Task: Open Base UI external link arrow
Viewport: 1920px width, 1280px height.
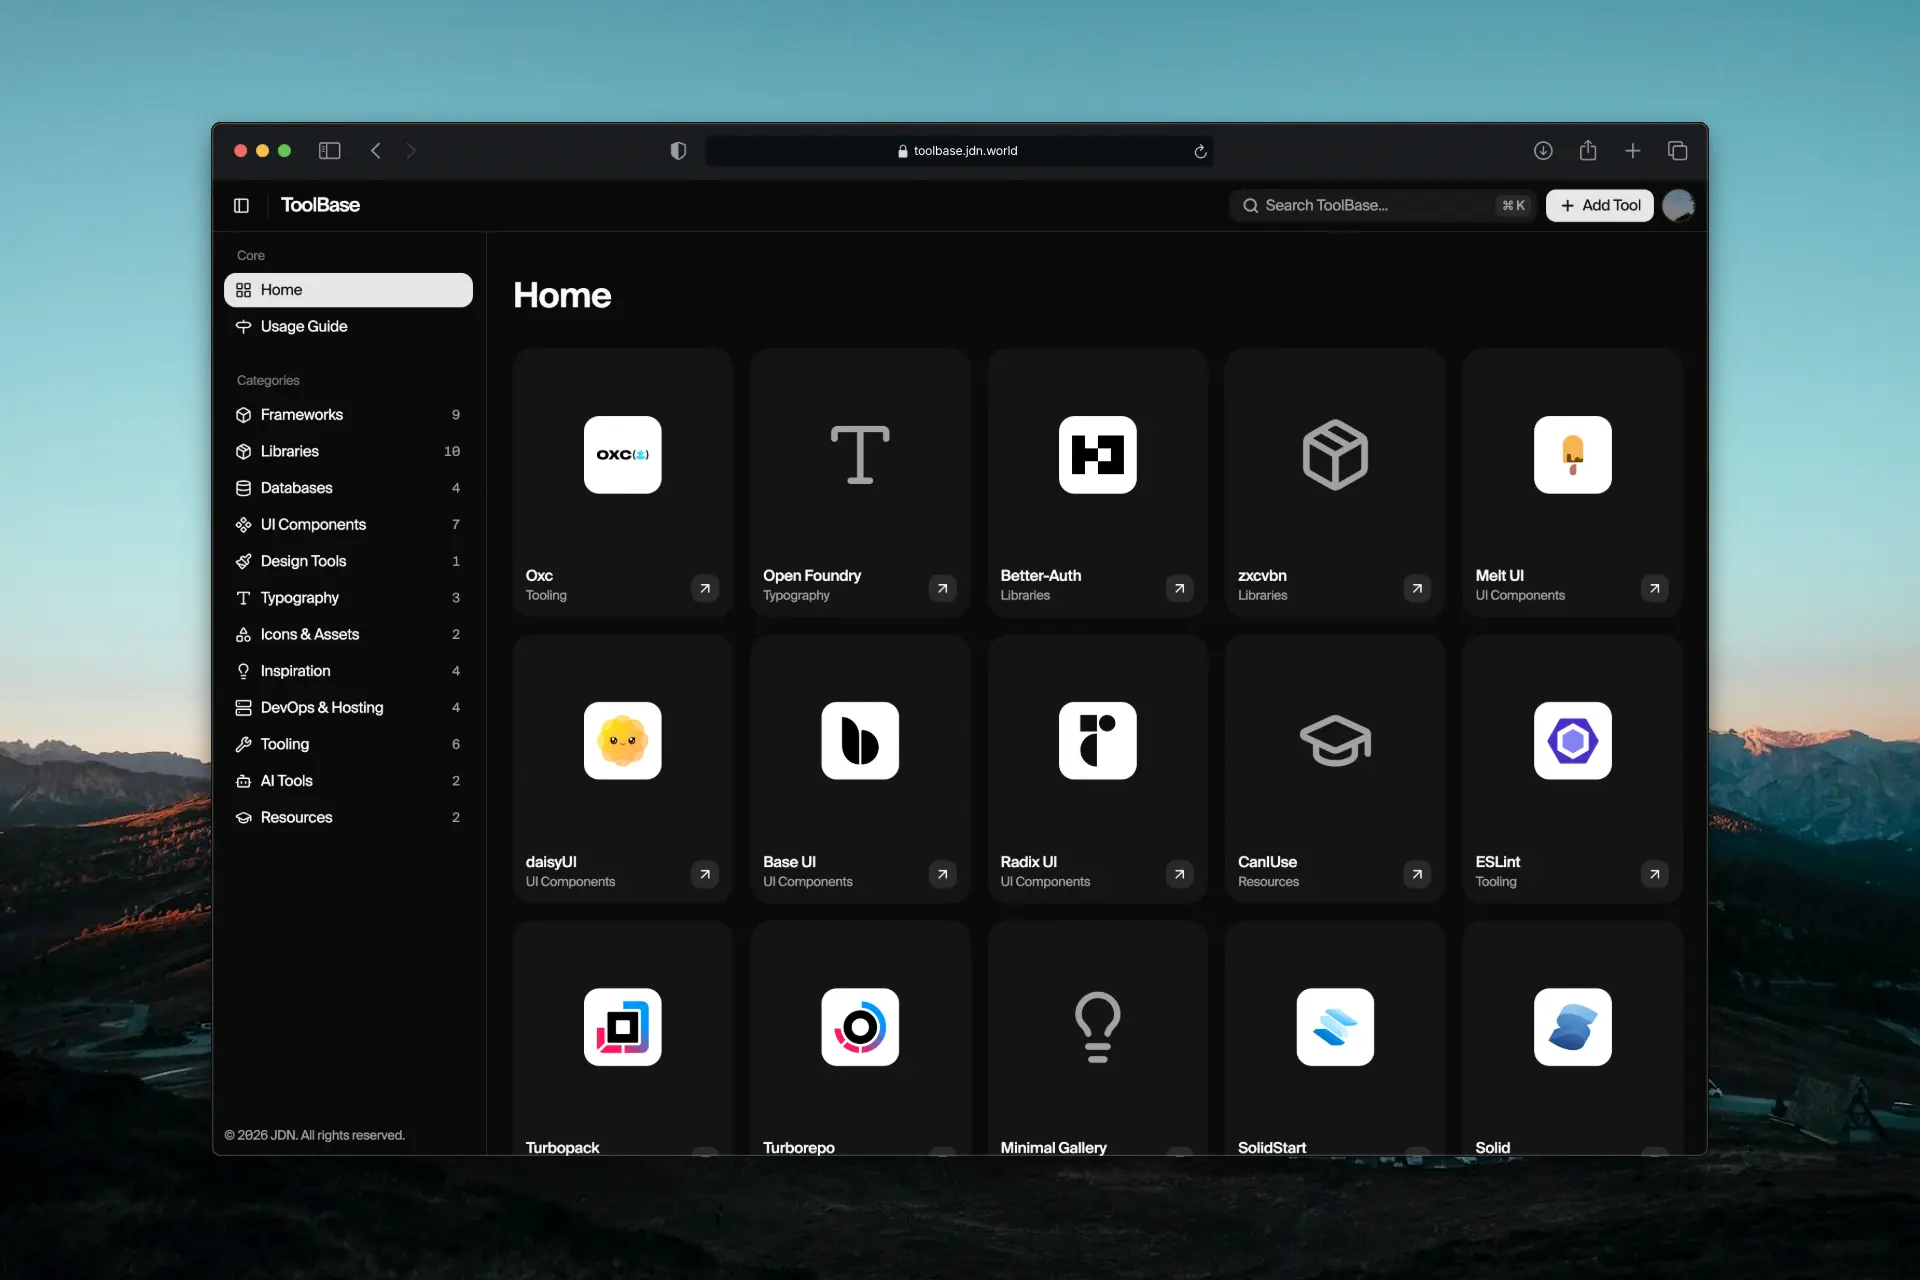Action: click(x=942, y=874)
